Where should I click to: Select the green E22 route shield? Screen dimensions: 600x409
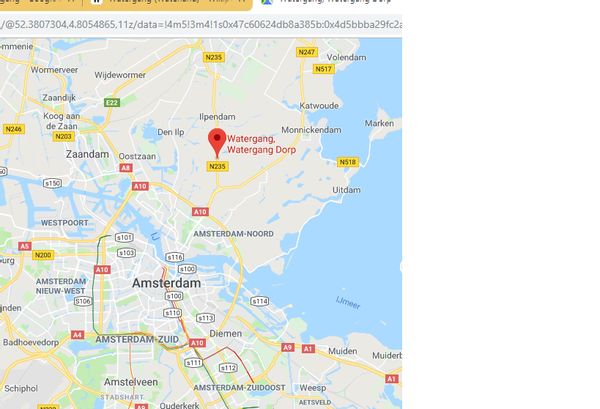point(112,102)
